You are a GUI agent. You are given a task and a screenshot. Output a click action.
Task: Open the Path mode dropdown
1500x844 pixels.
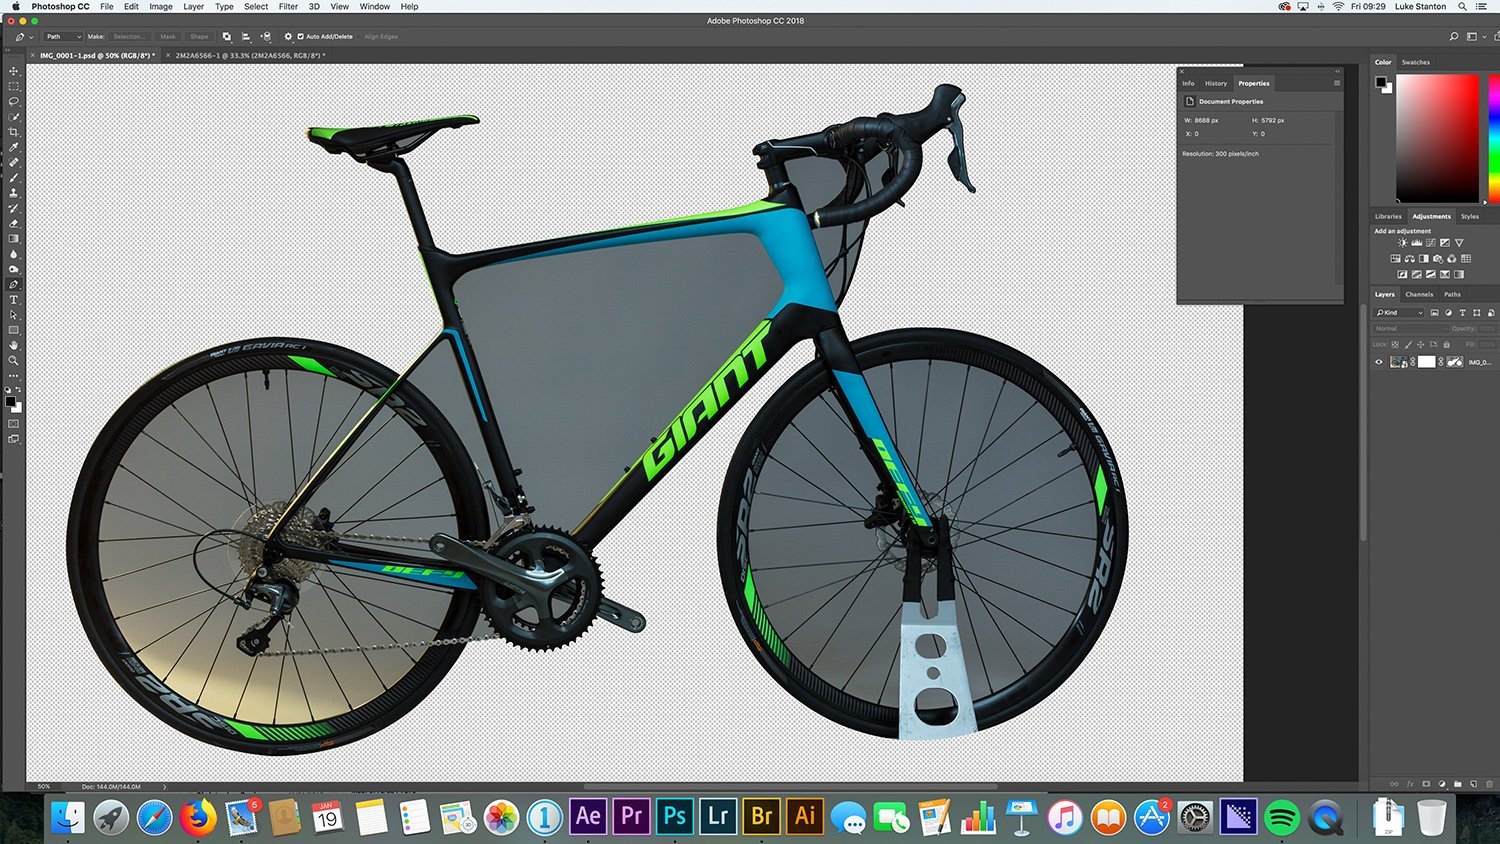(x=62, y=36)
